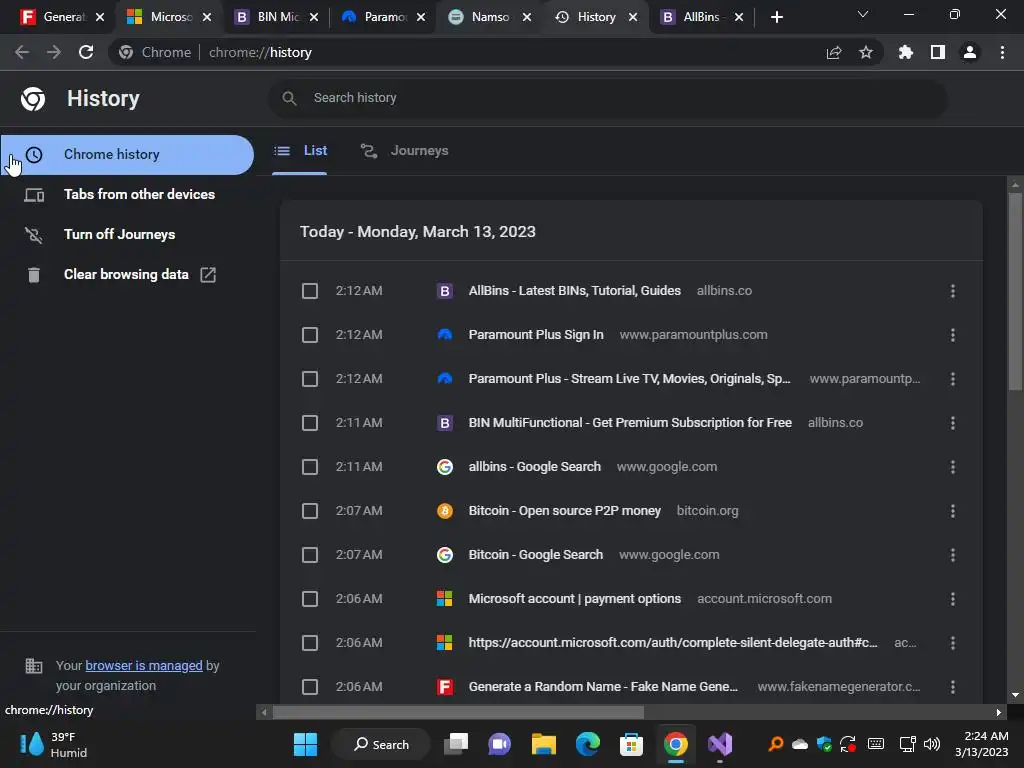
Task: Click Turn off Journeys
Action: [127, 234]
